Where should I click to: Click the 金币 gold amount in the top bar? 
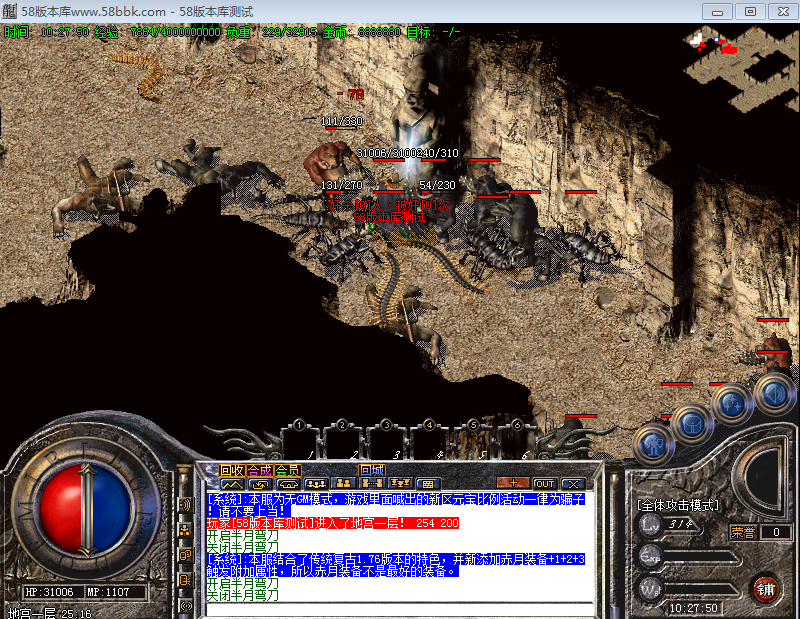click(361, 32)
